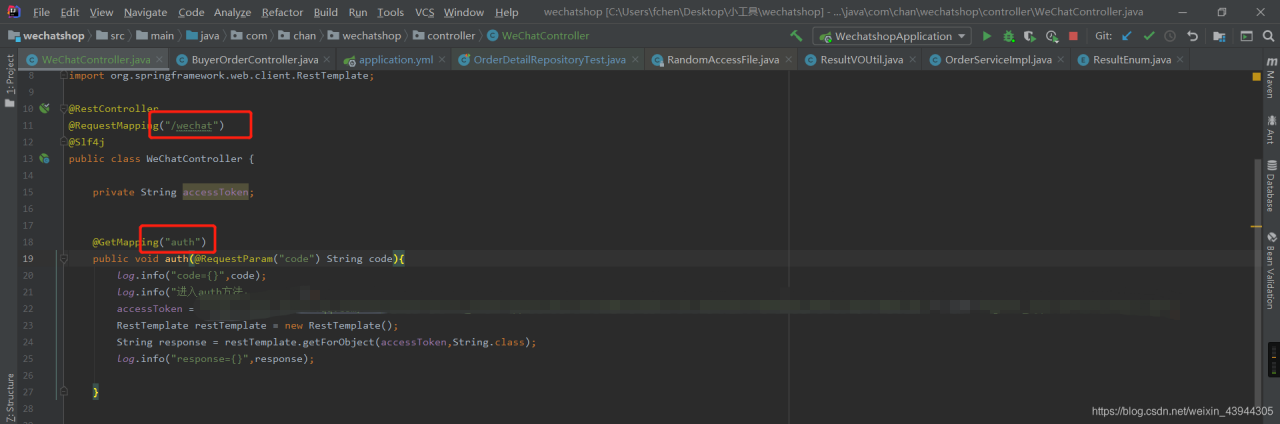Click Spring bean gutter icon on line 10
This screenshot has width=1280, height=424.
(44, 108)
